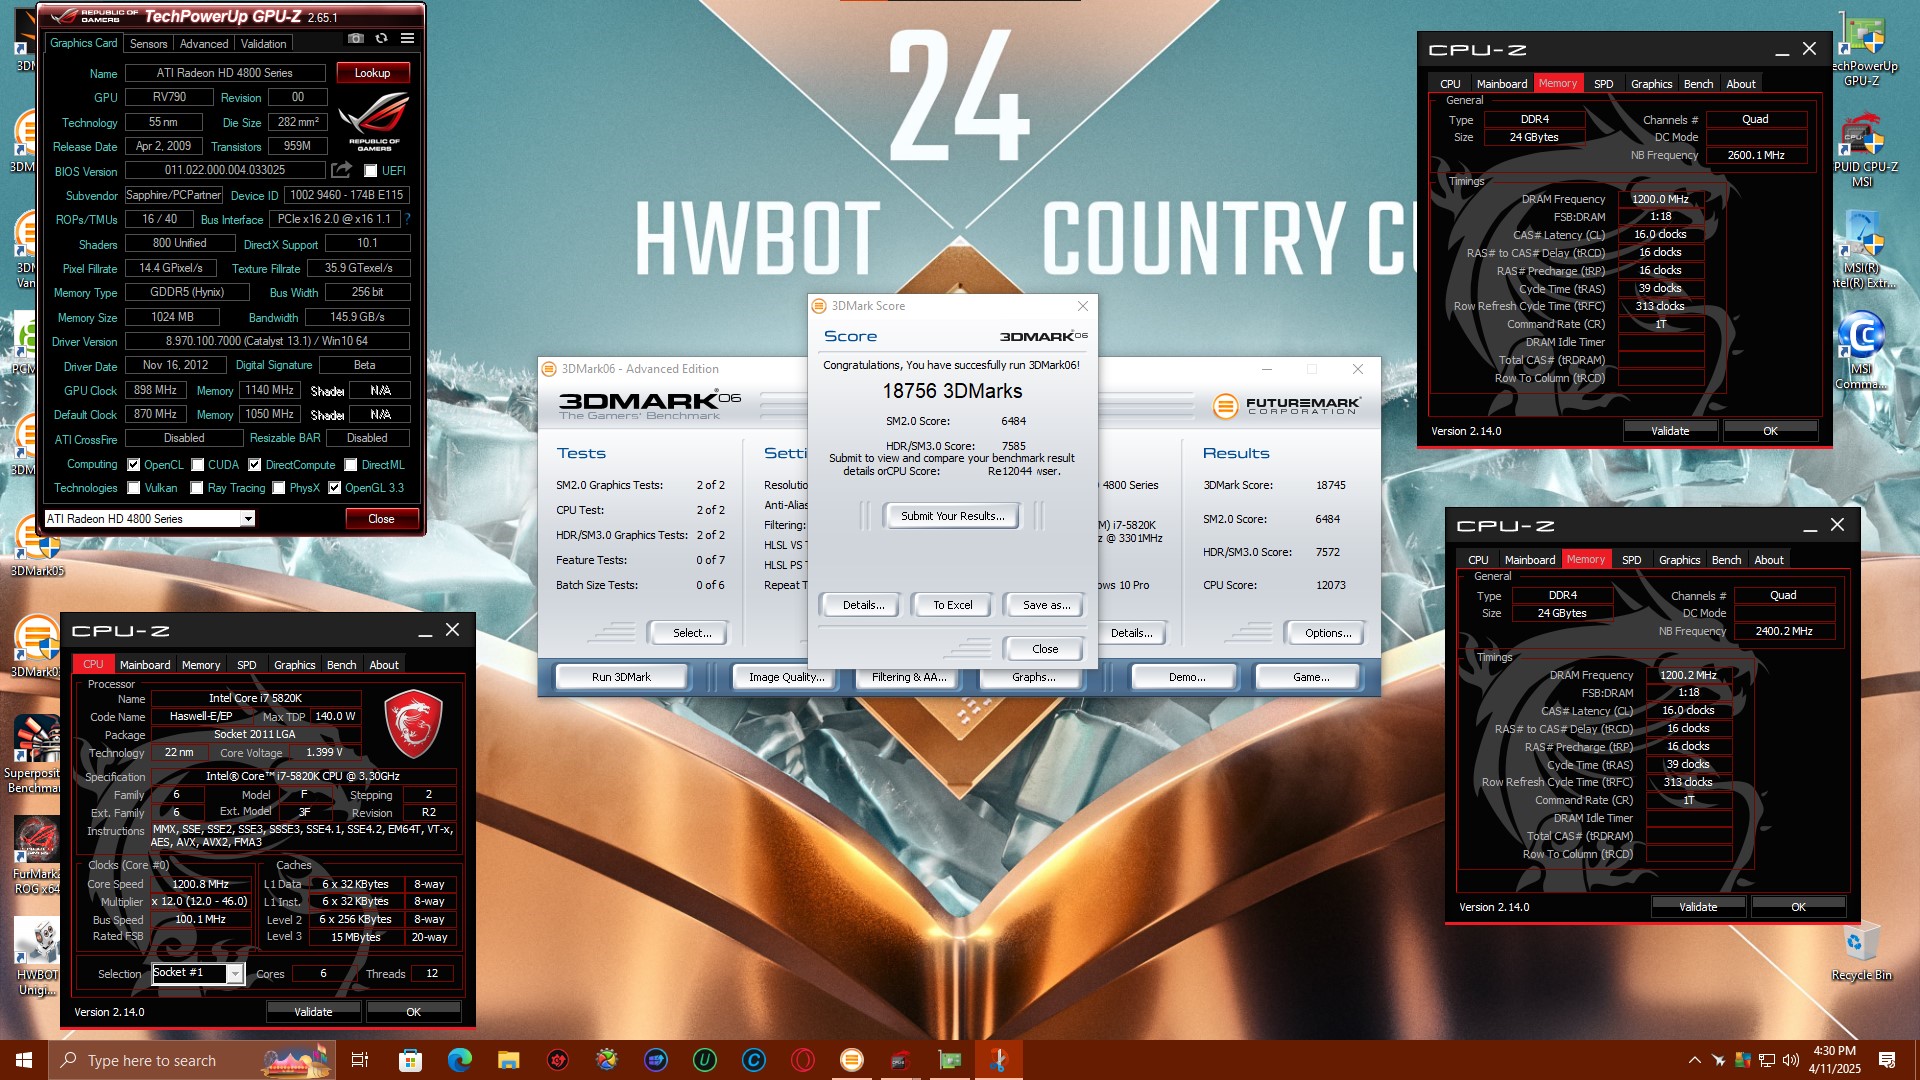The image size is (1920, 1080).
Task: Open Graphics tab in bottom-right CPU-Z
Action: (x=1679, y=560)
